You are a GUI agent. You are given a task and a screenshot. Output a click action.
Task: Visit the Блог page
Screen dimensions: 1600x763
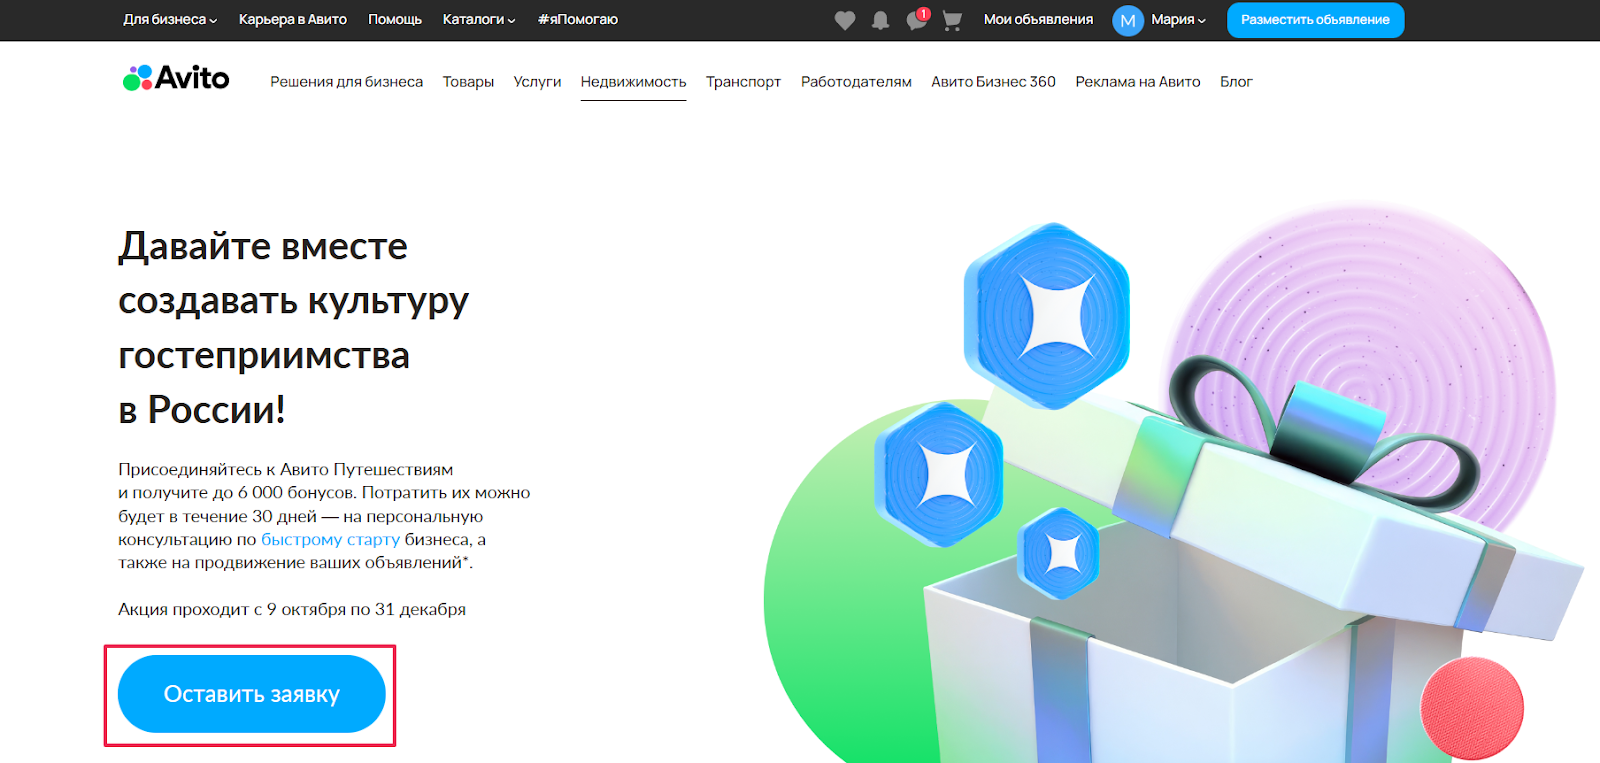pos(1236,82)
